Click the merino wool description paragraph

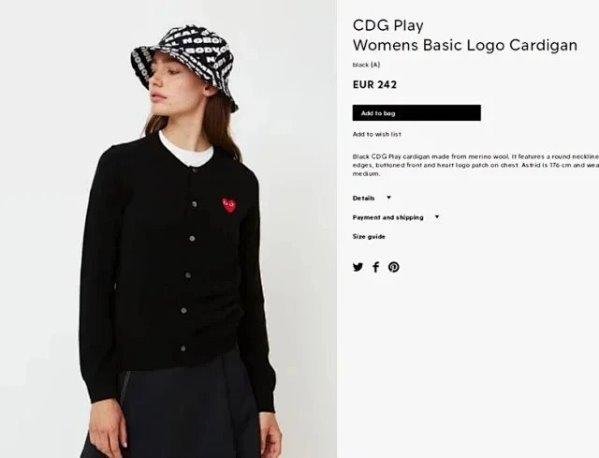[476, 165]
